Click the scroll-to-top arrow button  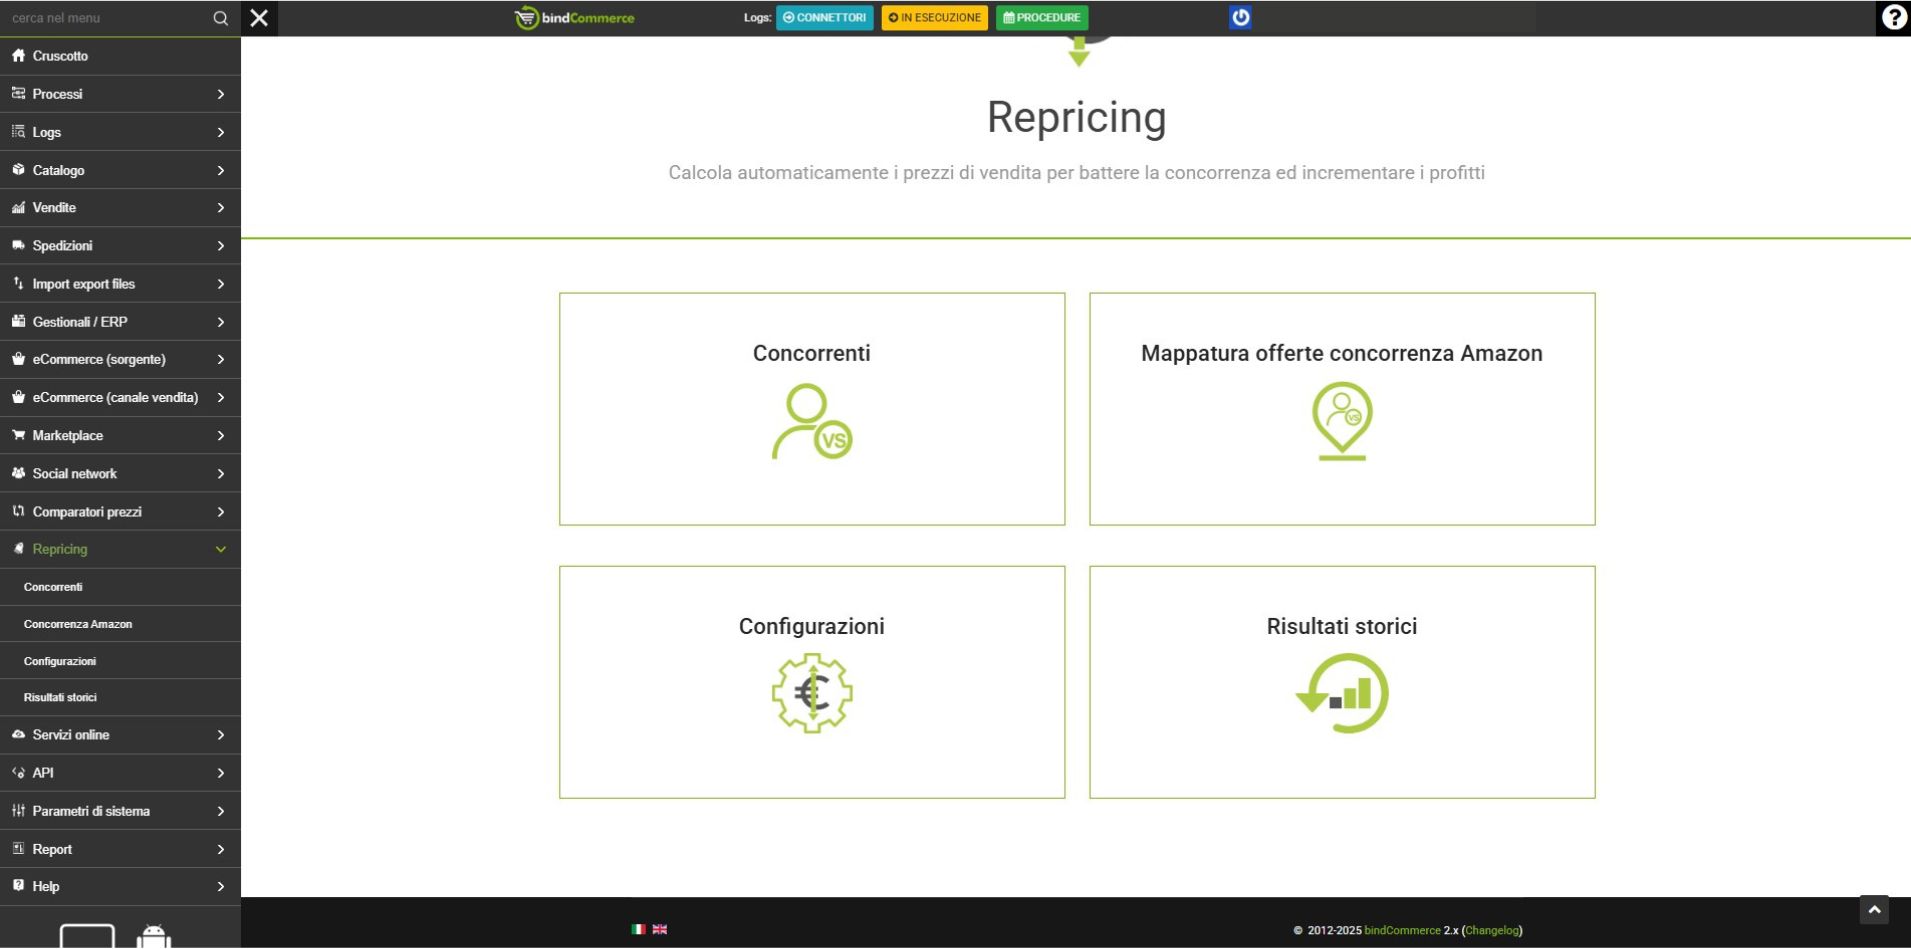pyautogui.click(x=1874, y=910)
